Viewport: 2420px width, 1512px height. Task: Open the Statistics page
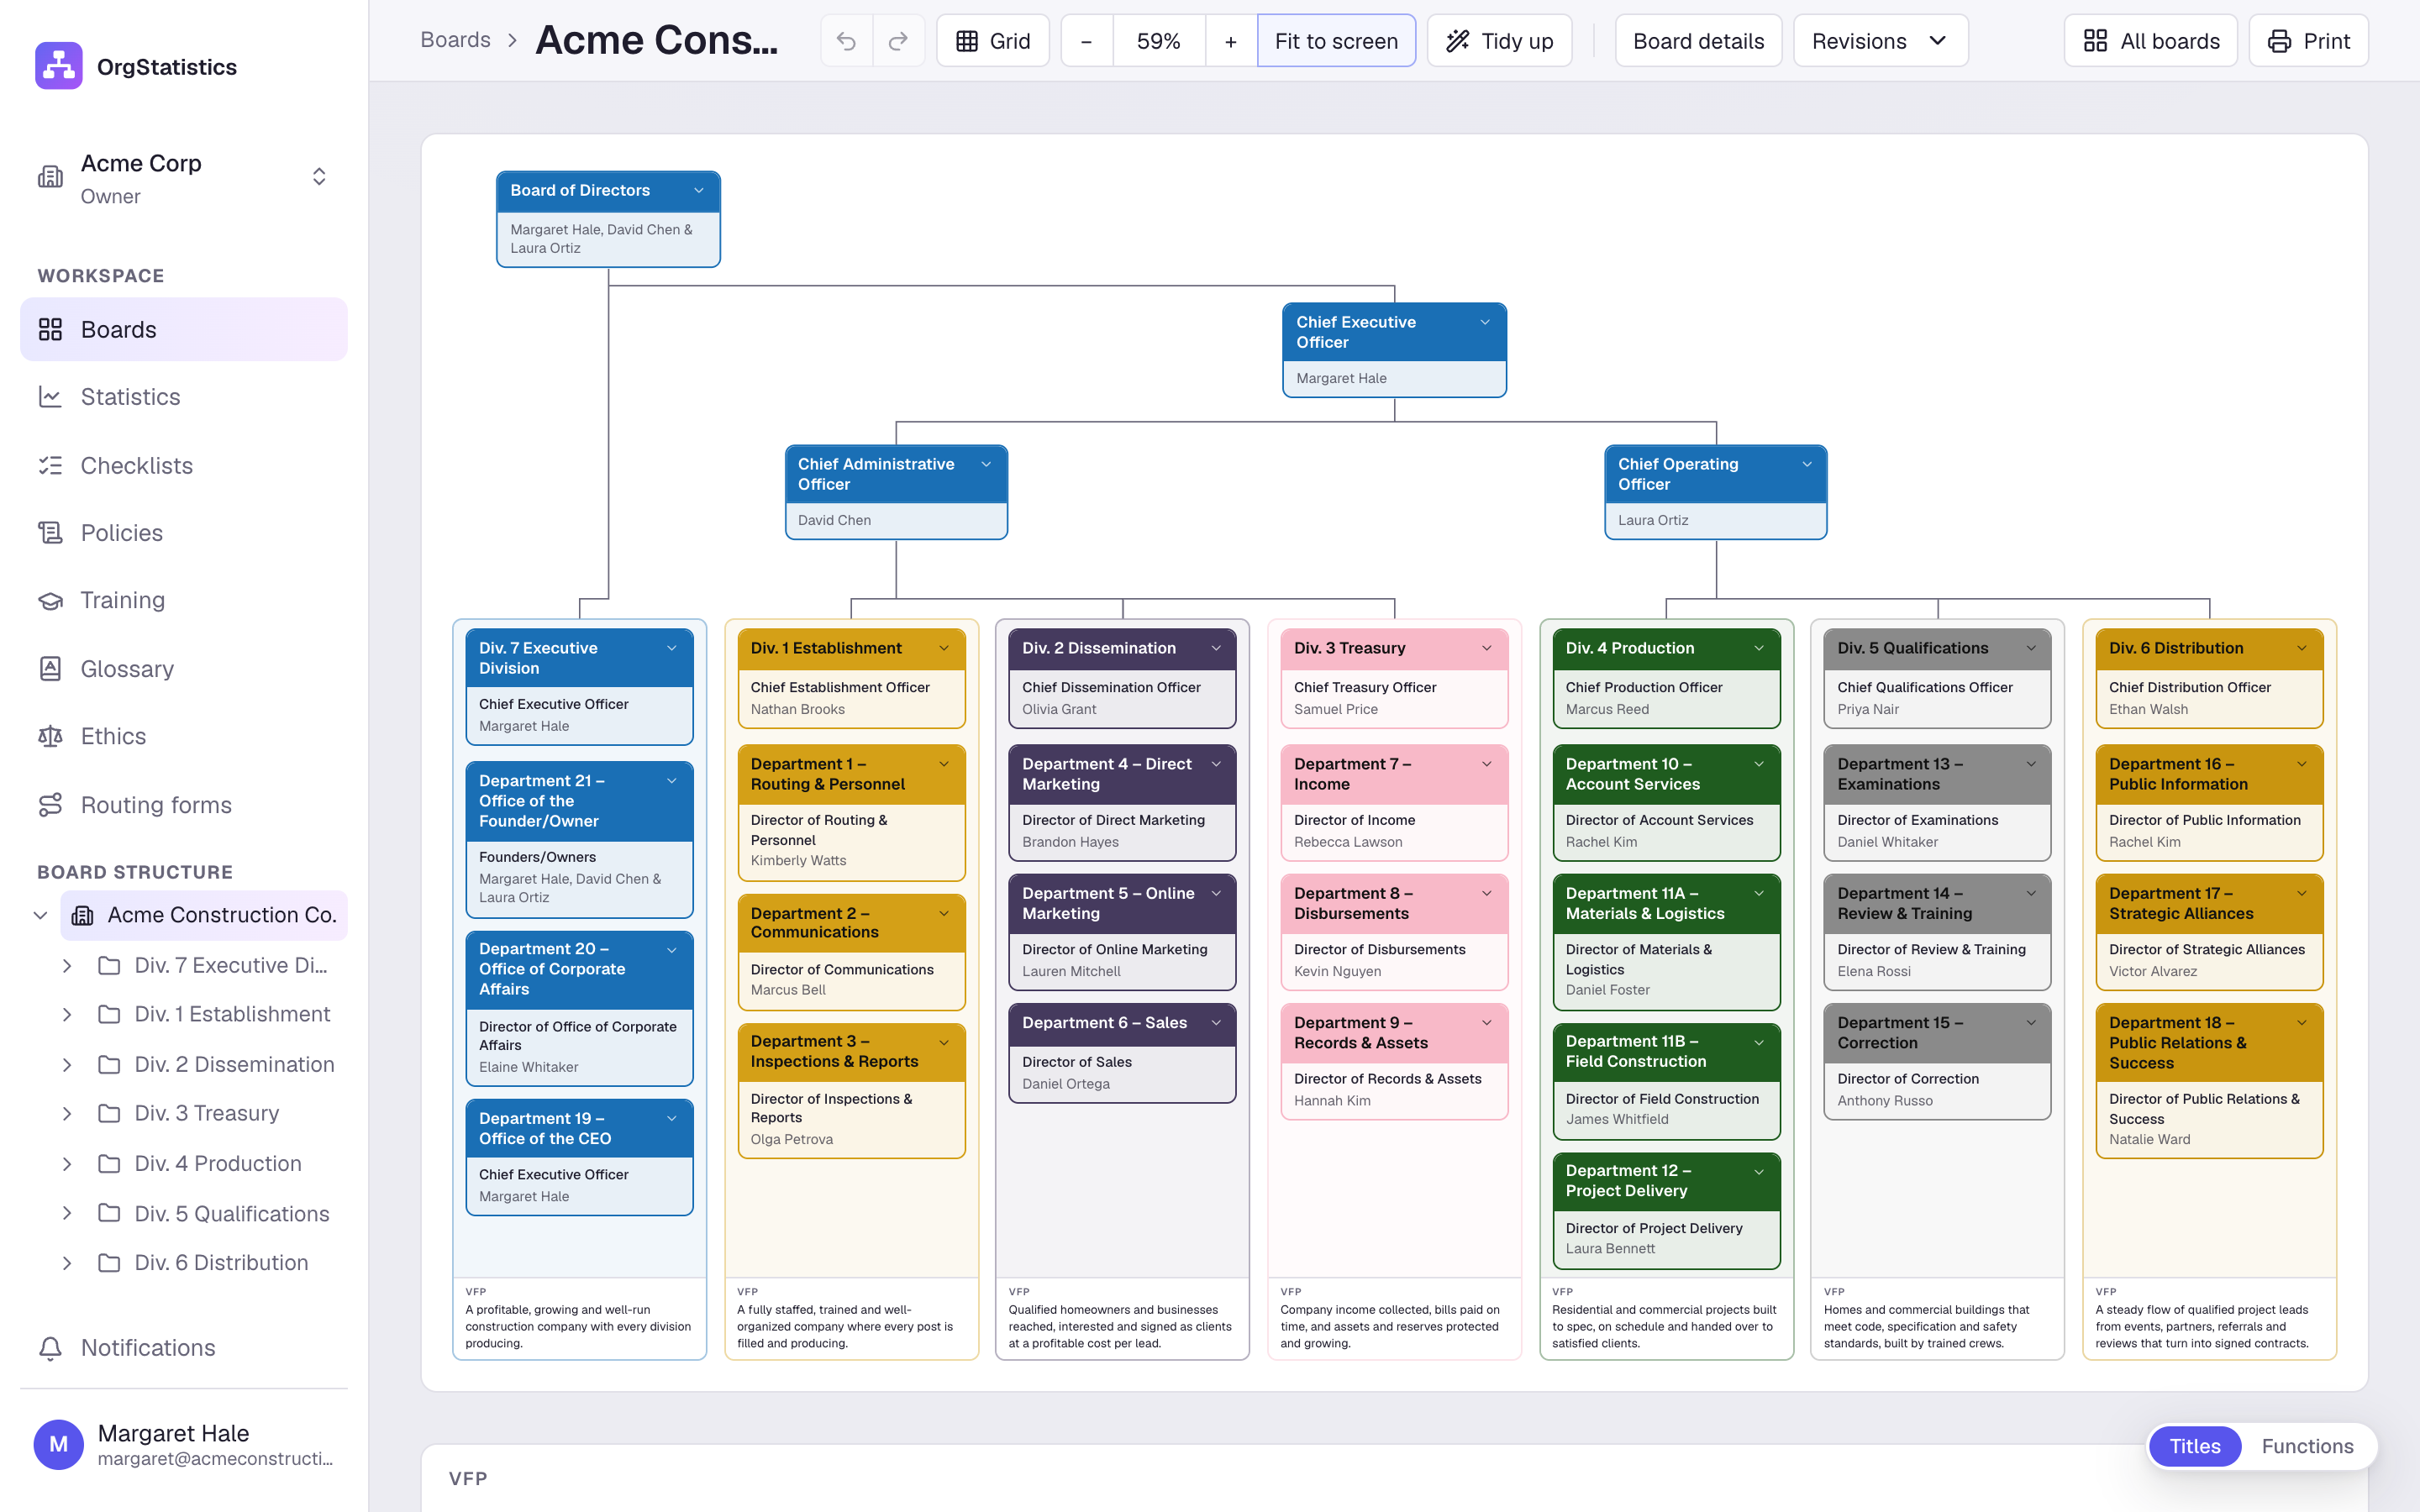(184, 397)
